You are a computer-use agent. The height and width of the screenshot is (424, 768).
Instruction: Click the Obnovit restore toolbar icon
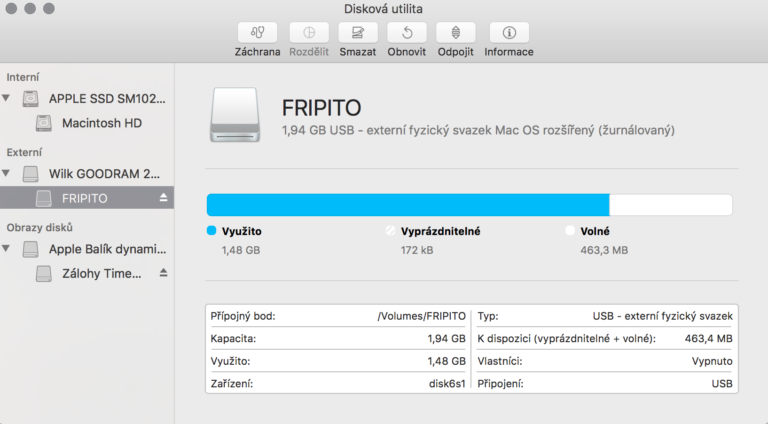click(407, 33)
